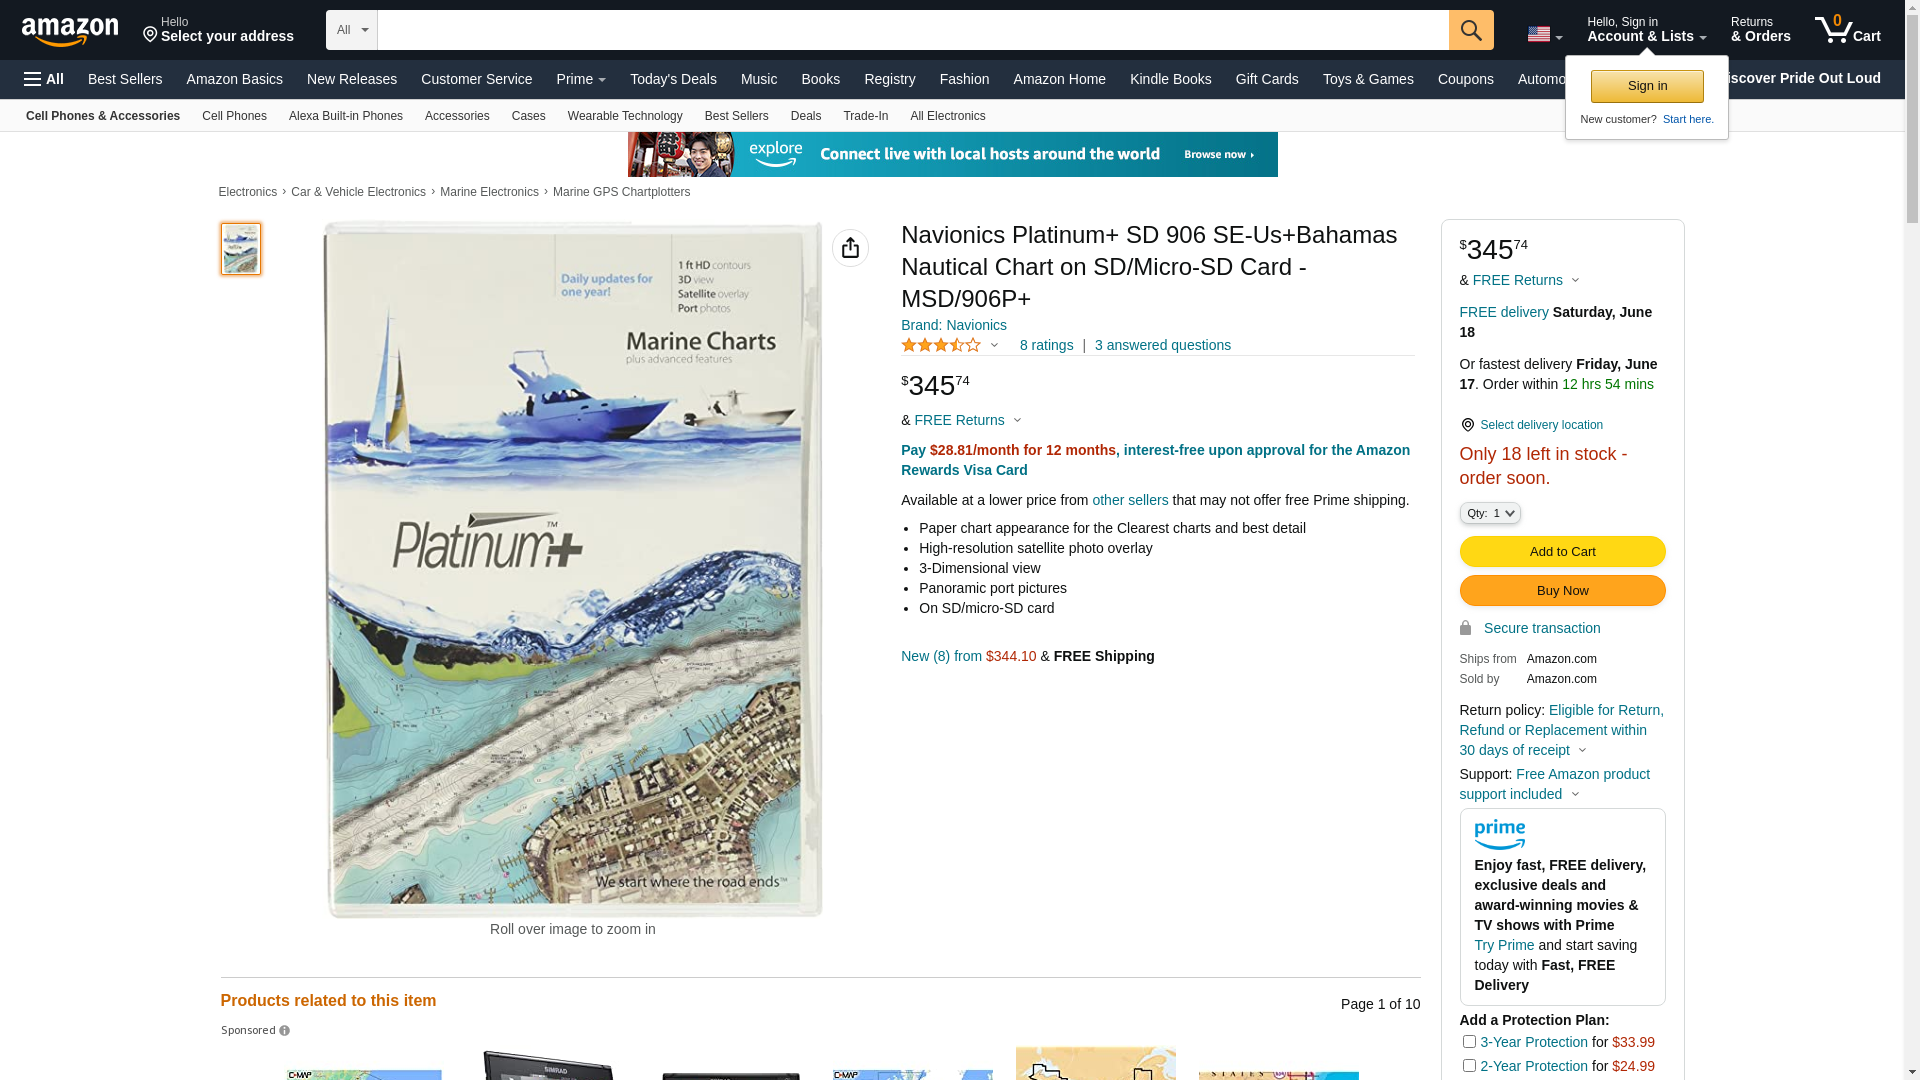Click the product image thumbnail
The image size is (1920, 1080).
coord(241,249)
